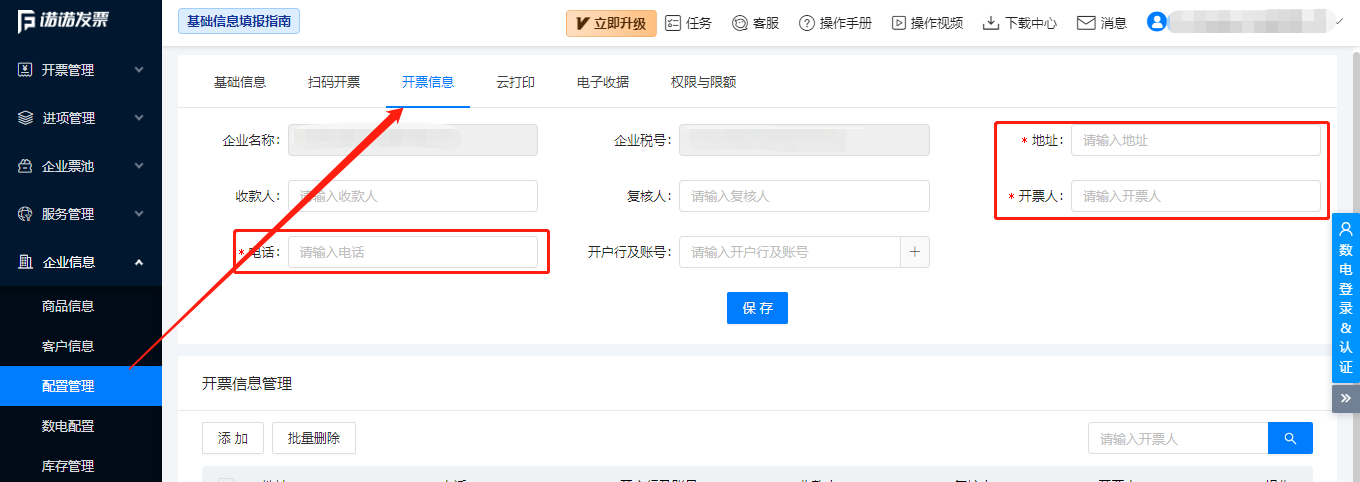The image size is (1360, 482).
Task: Click the 电话 phone input field
Action: (412, 252)
